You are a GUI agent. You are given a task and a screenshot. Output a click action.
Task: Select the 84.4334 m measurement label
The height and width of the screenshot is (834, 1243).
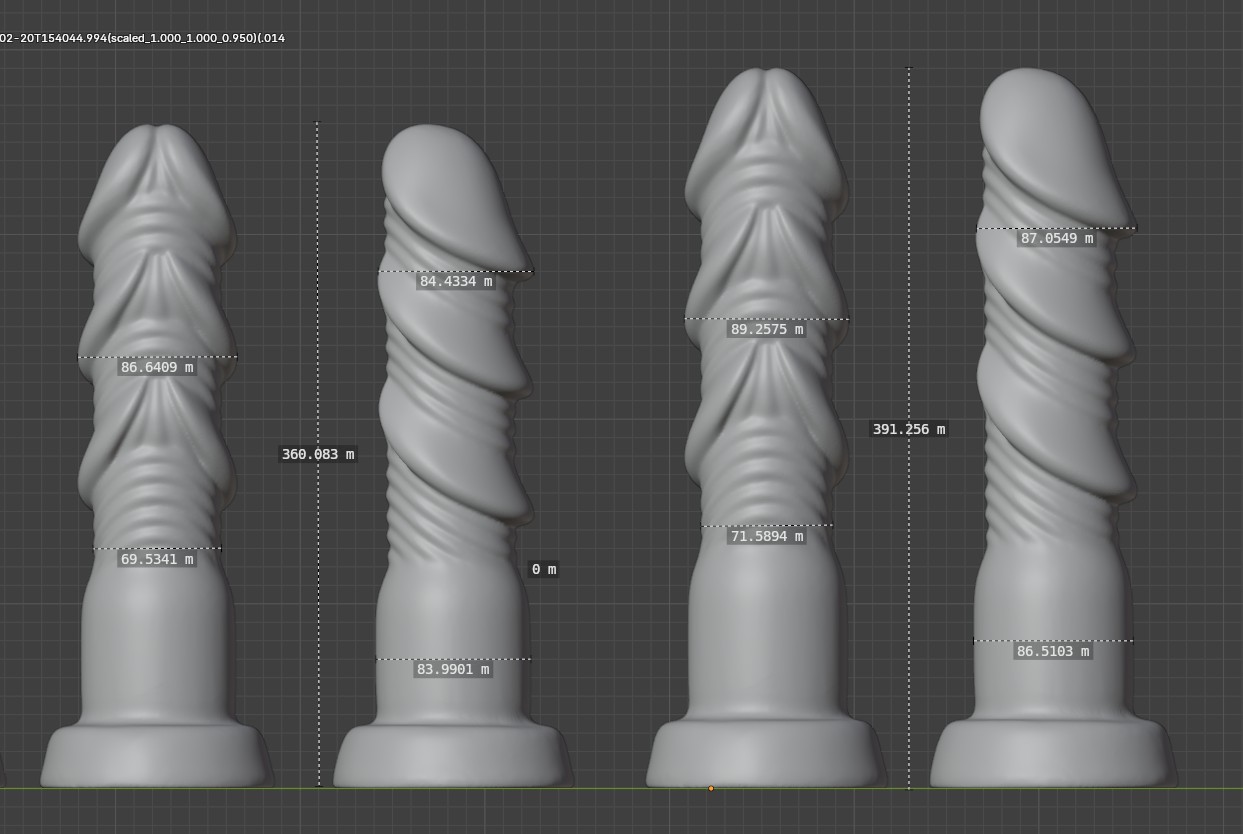pyautogui.click(x=456, y=282)
